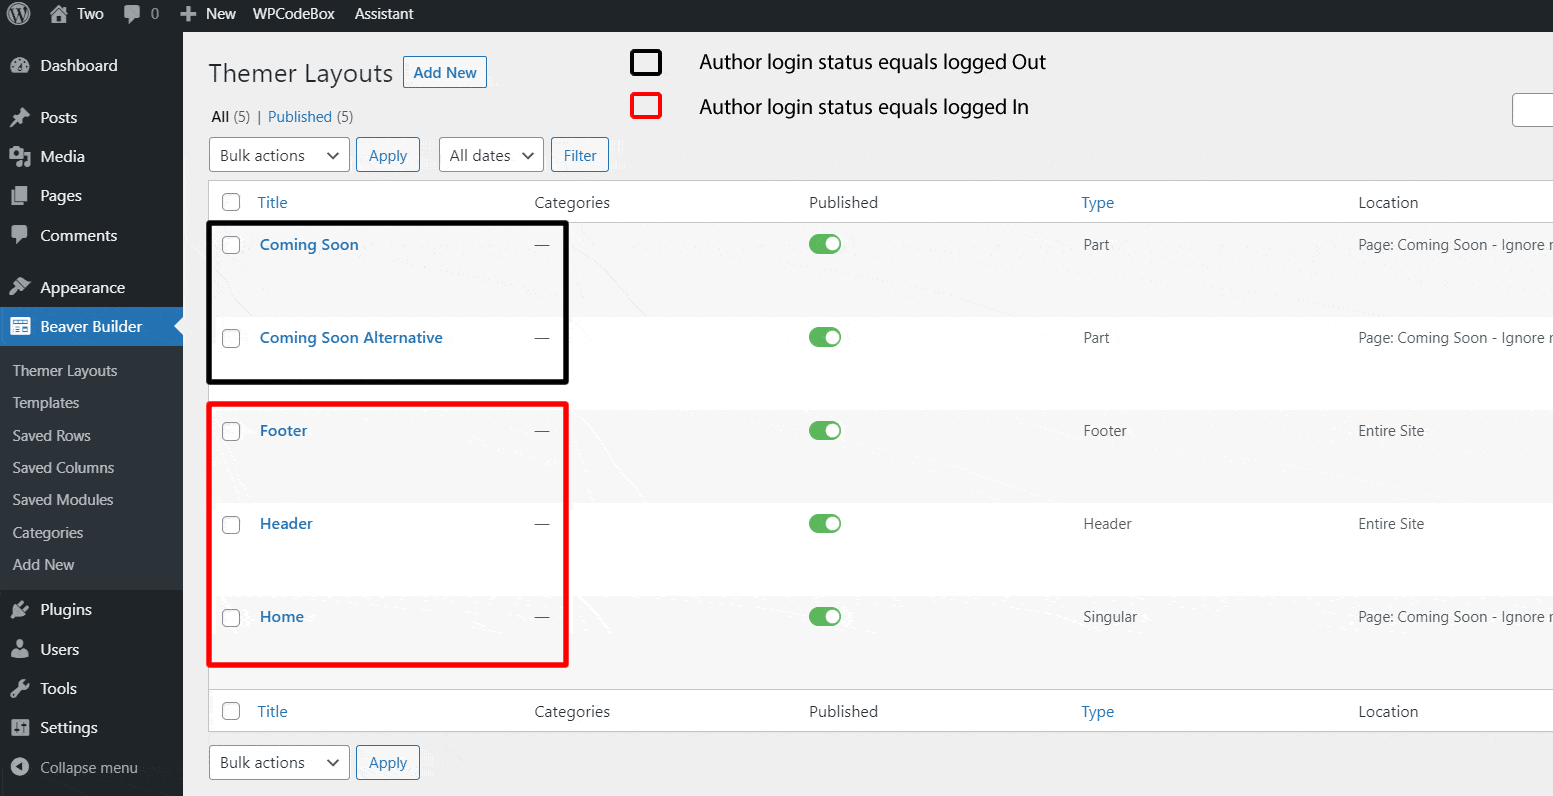Check the Home row checkbox
This screenshot has width=1553, height=796.
click(231, 617)
